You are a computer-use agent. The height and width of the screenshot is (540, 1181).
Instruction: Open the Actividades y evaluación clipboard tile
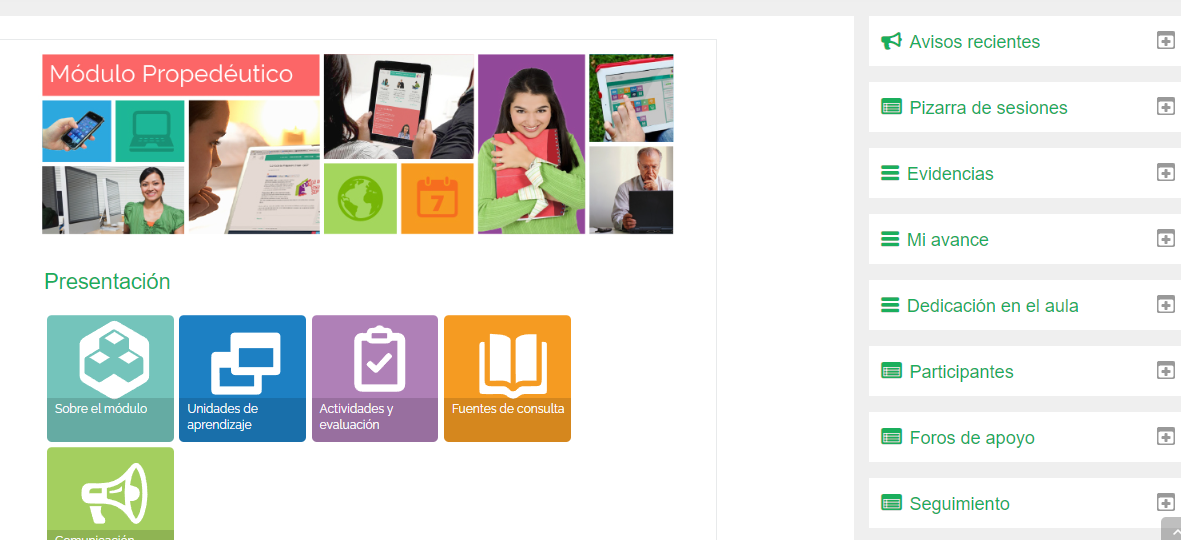point(375,378)
